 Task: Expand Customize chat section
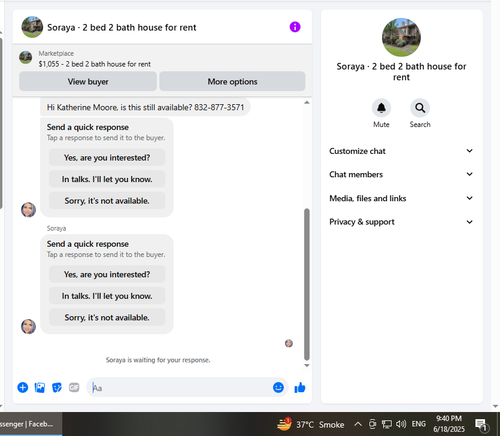coord(401,151)
